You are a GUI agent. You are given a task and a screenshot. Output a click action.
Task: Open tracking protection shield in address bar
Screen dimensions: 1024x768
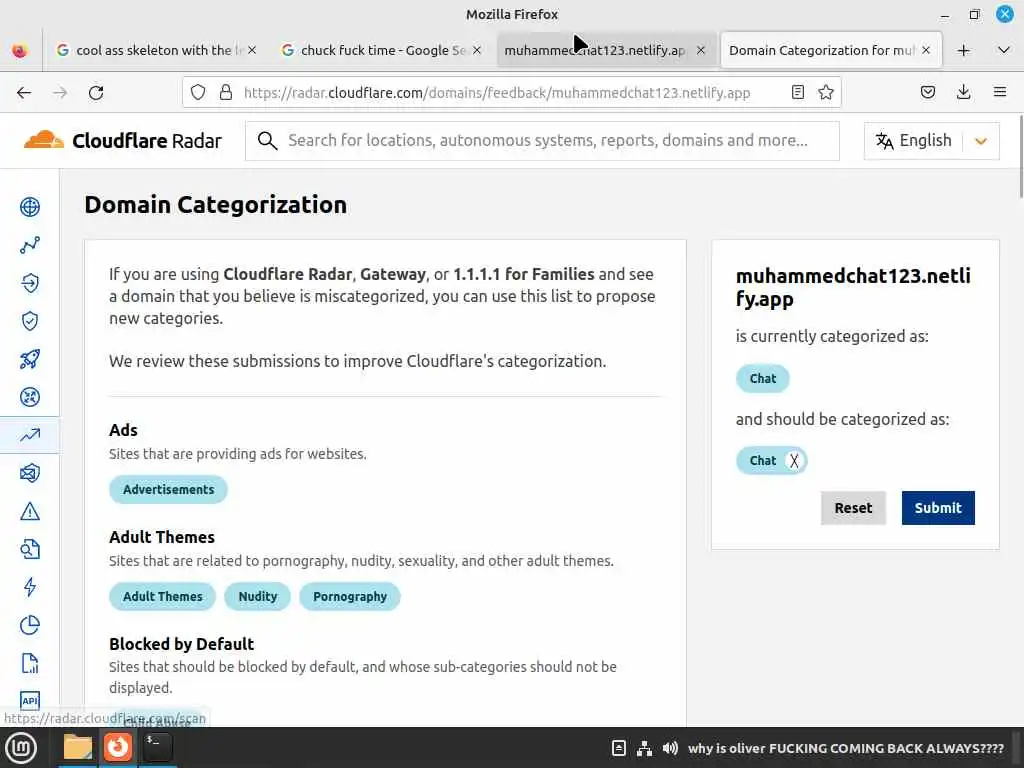click(198, 93)
